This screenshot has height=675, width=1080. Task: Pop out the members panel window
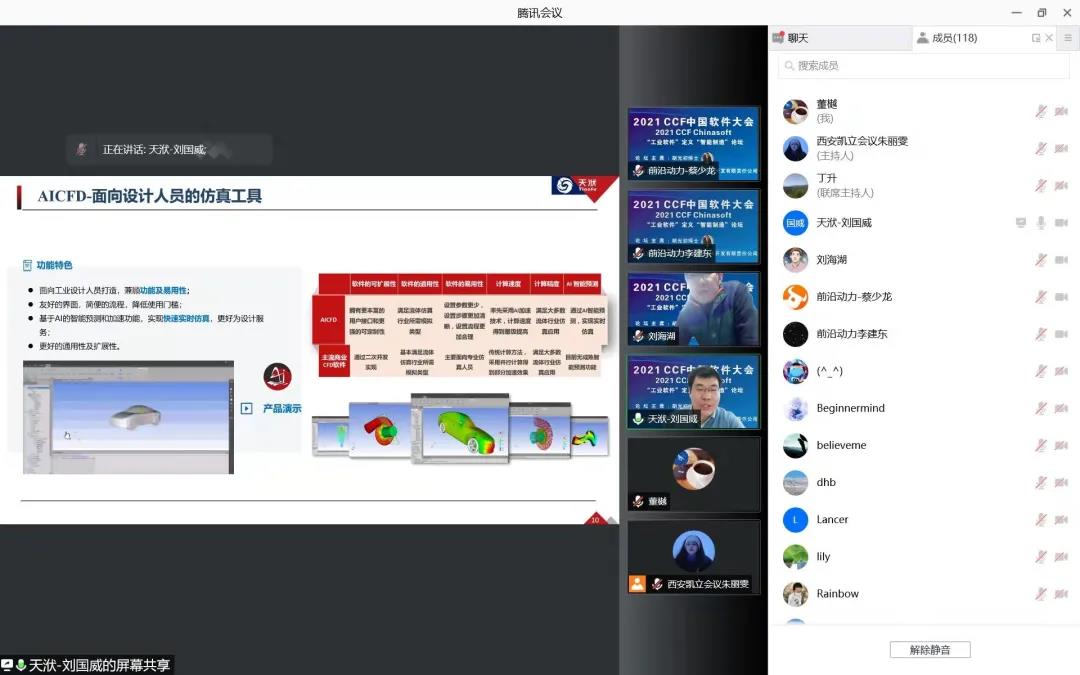pos(1036,38)
